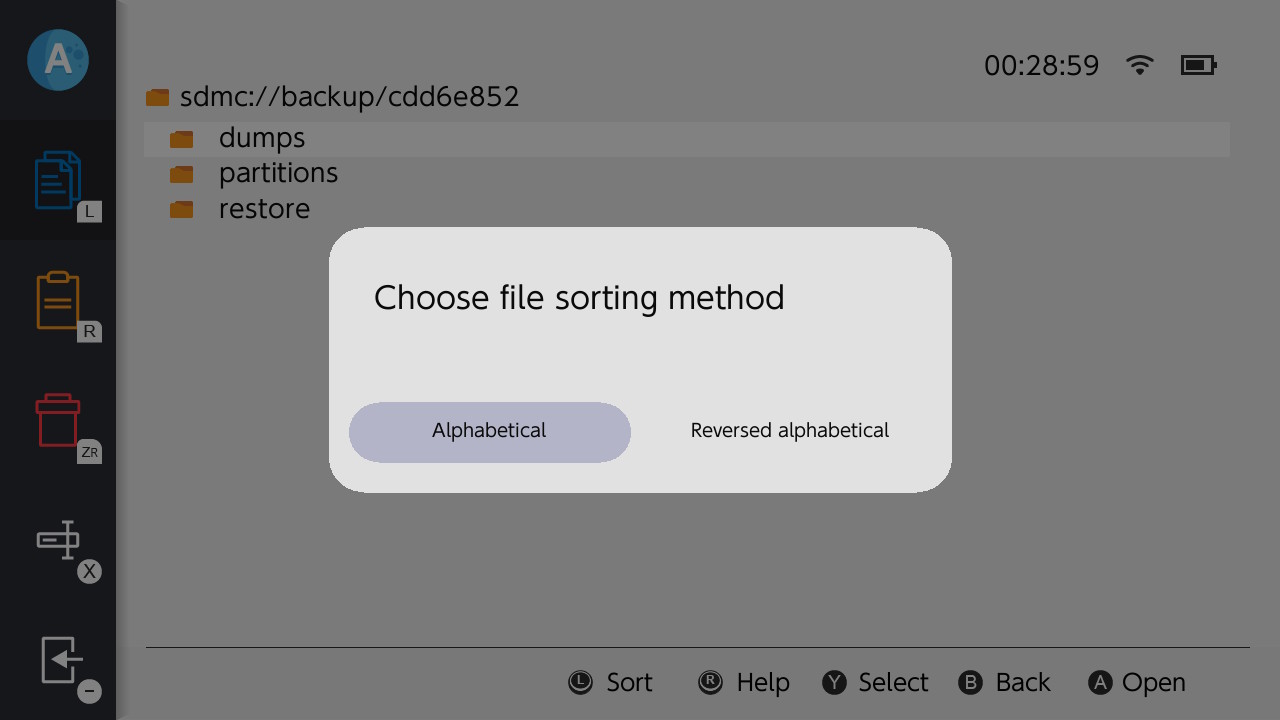Click the Wi-Fi status icon

point(1139,65)
